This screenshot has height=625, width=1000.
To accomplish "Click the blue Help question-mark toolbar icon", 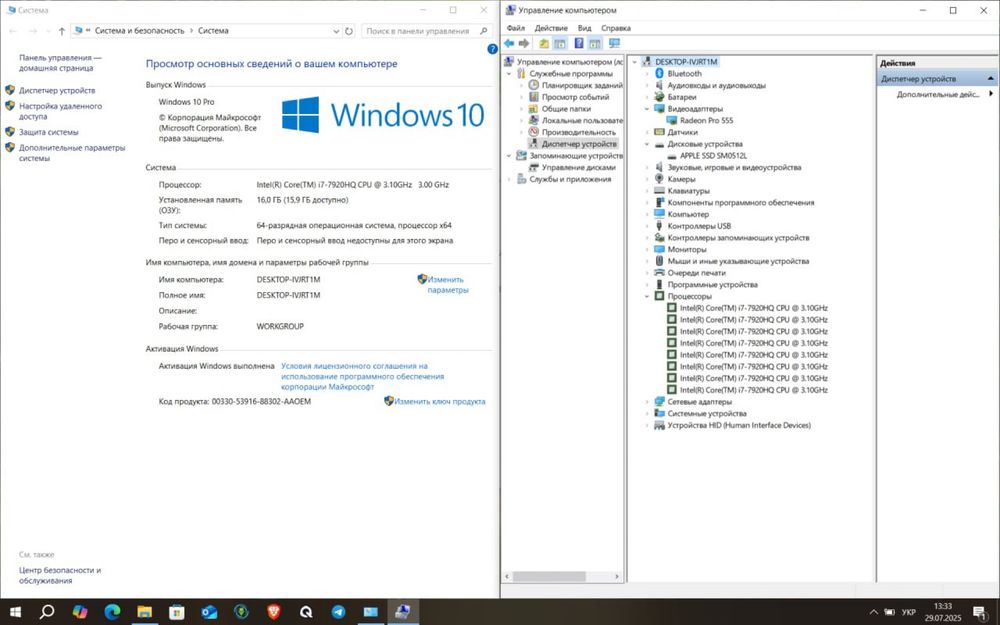I will (x=578, y=43).
